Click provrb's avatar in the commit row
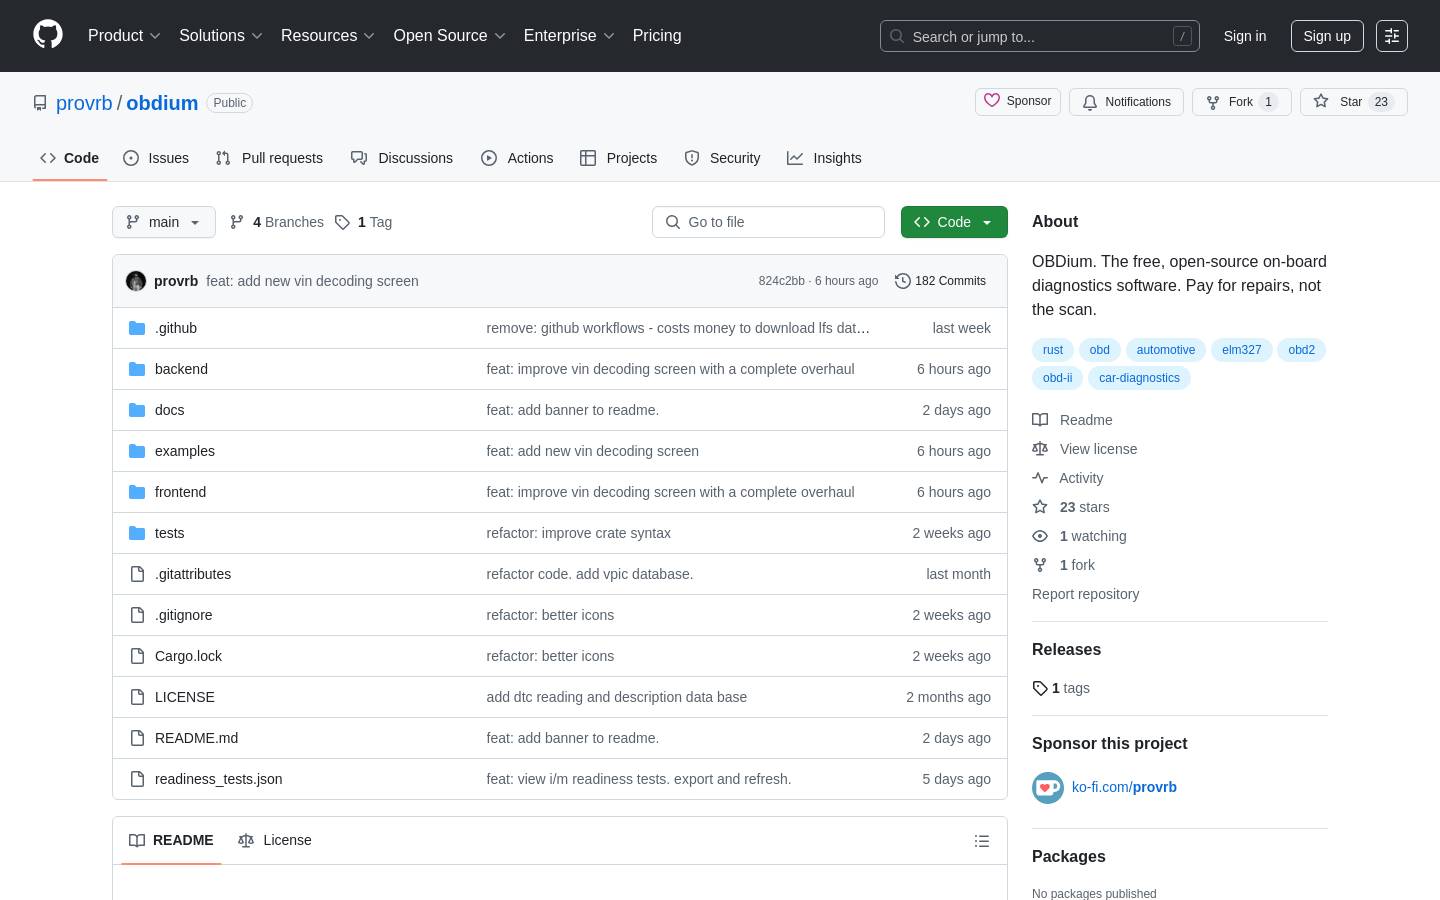The image size is (1440, 900). [136, 281]
